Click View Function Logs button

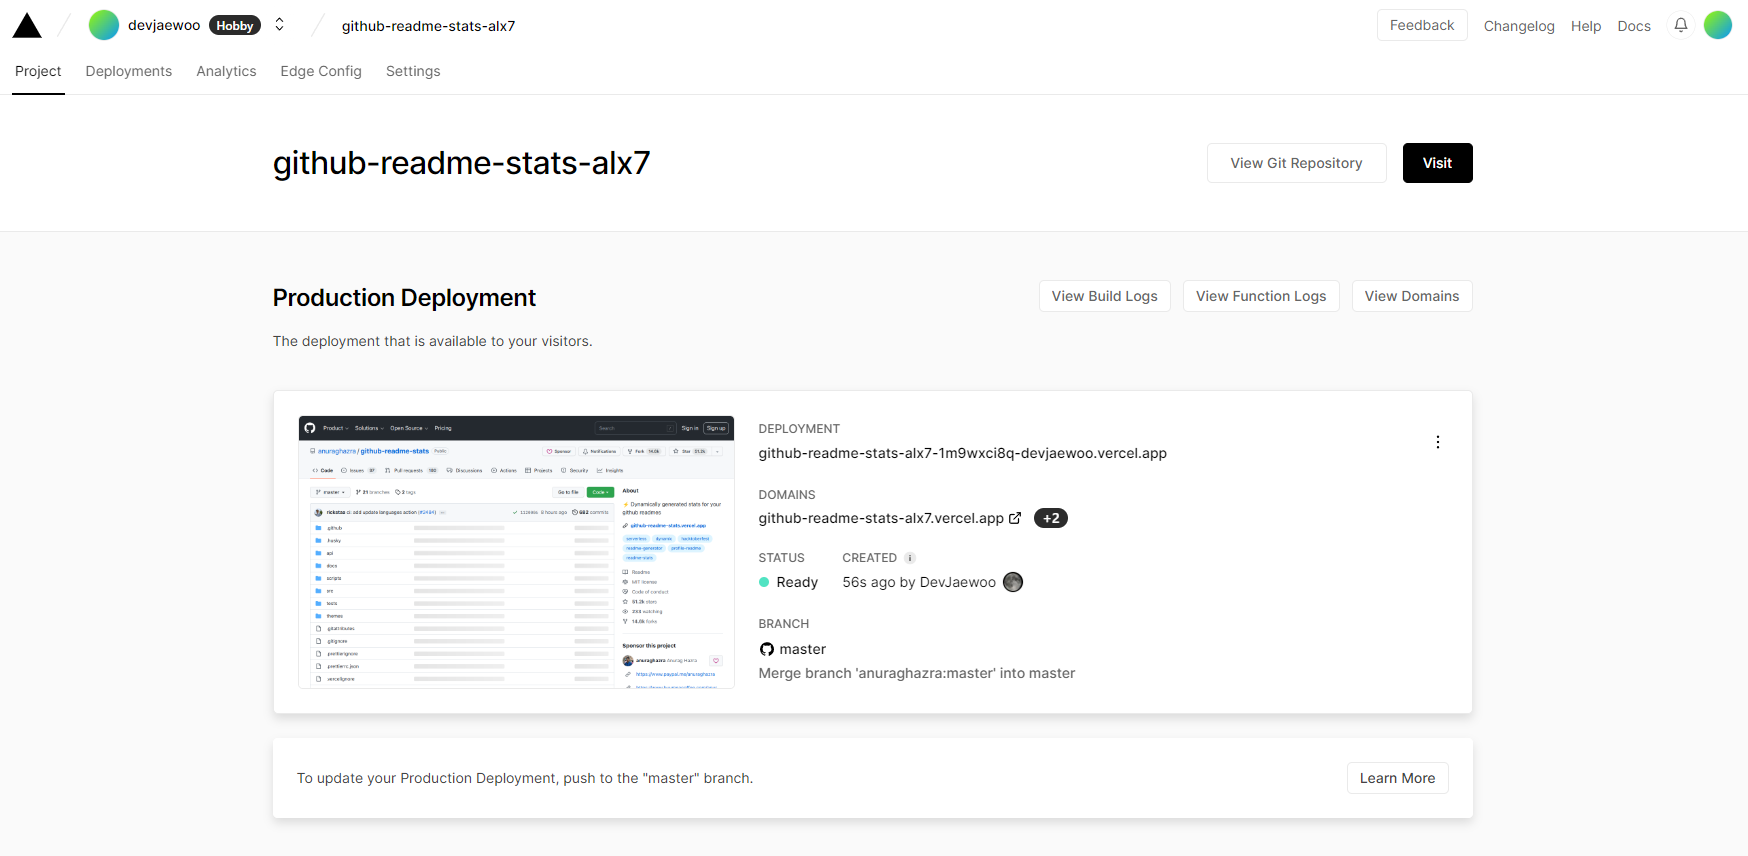[1261, 296]
